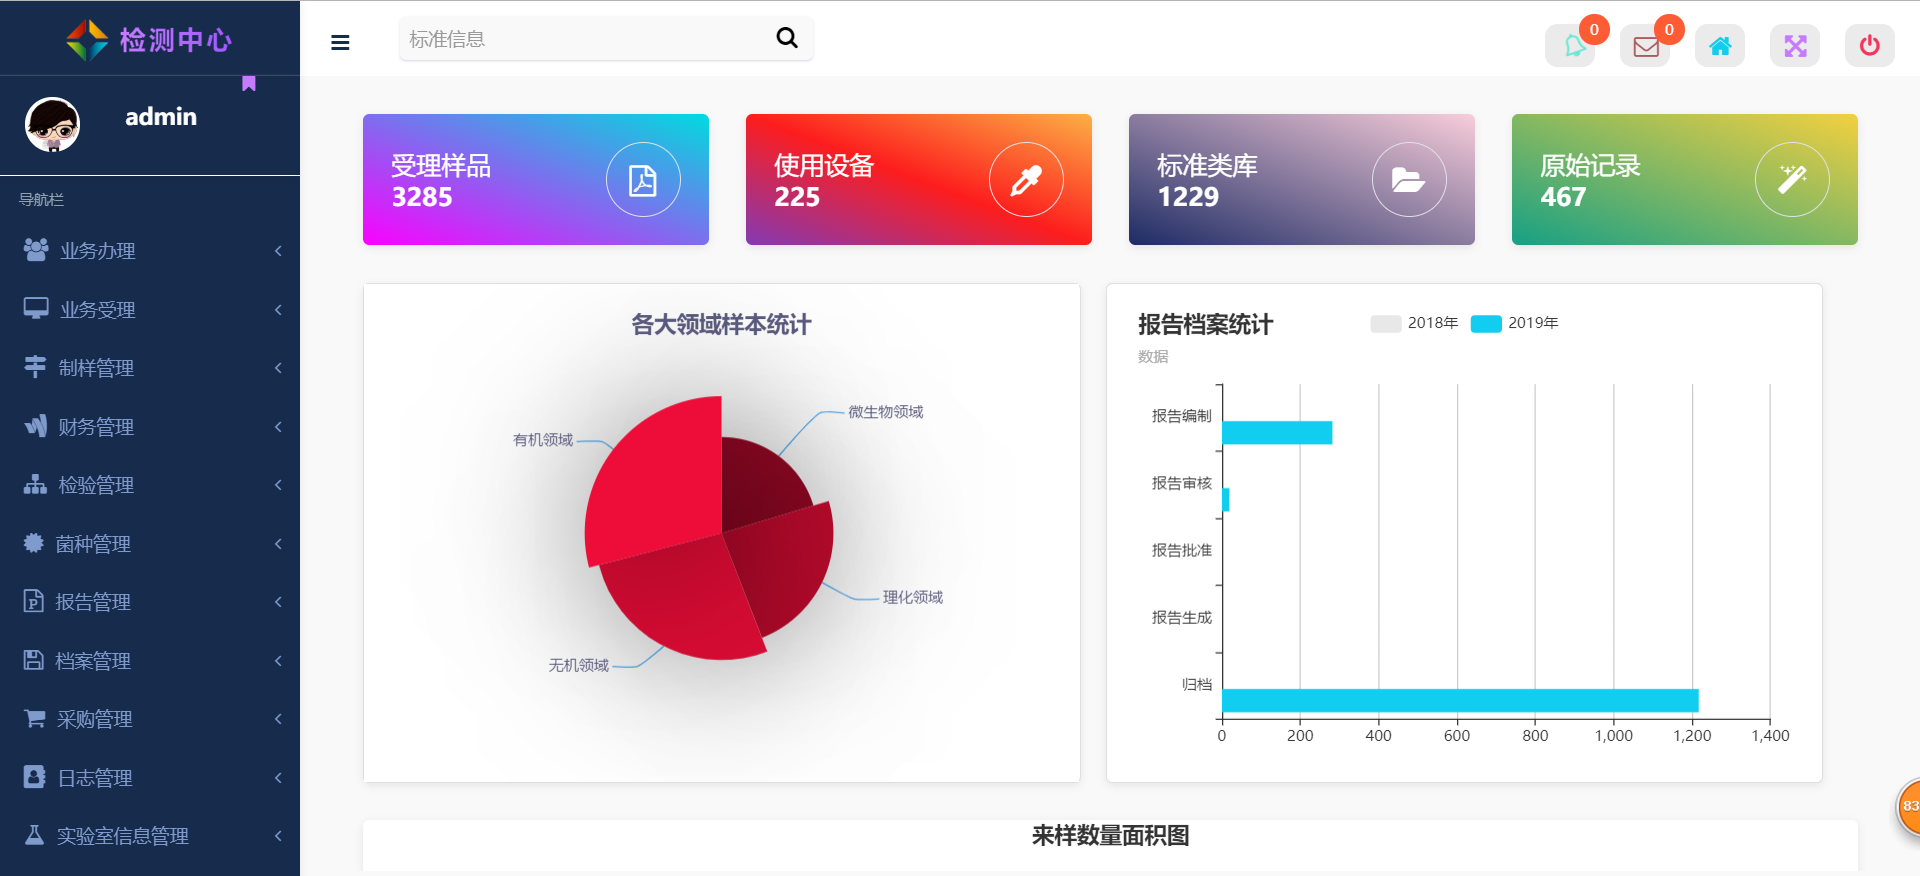Click the admin username link
Image resolution: width=1920 pixels, height=876 pixels.
click(161, 117)
